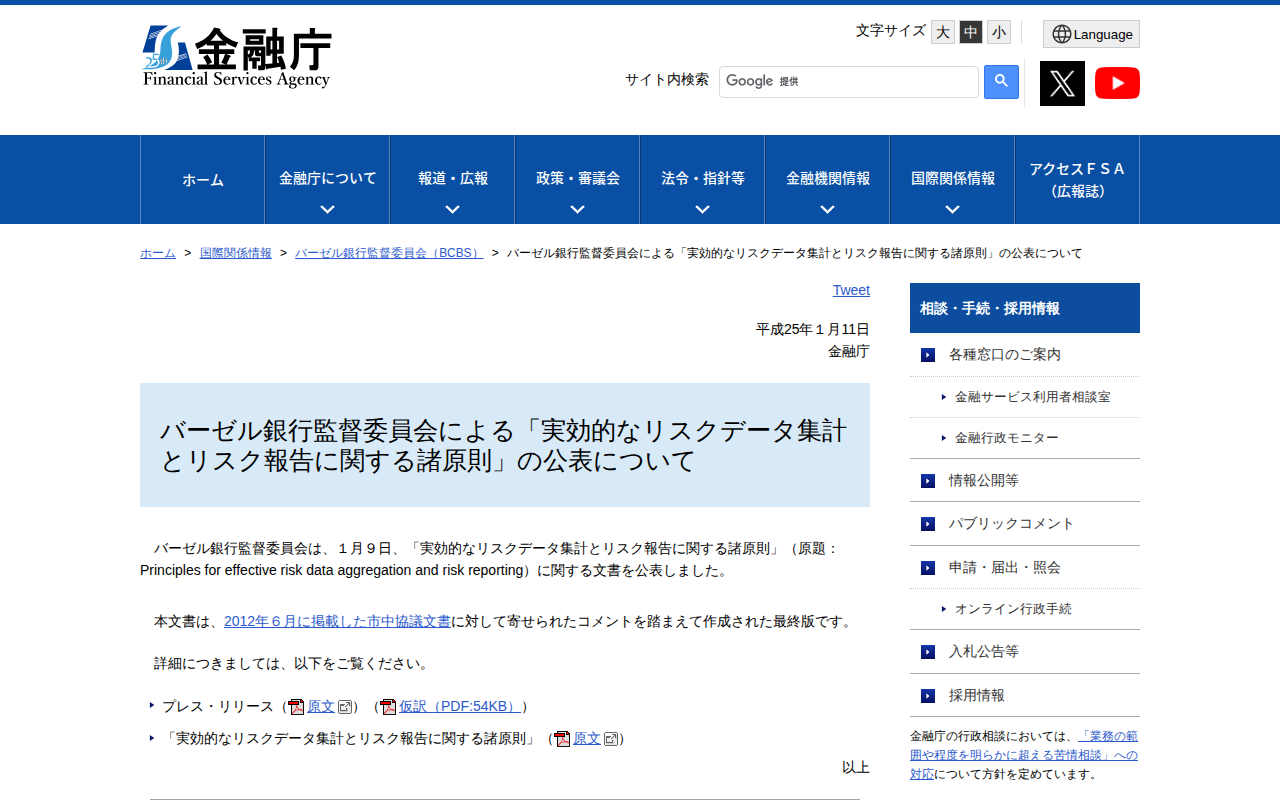This screenshot has height=800, width=1280.
Task: Expand the 国際関係情報 menu
Action: 951,179
